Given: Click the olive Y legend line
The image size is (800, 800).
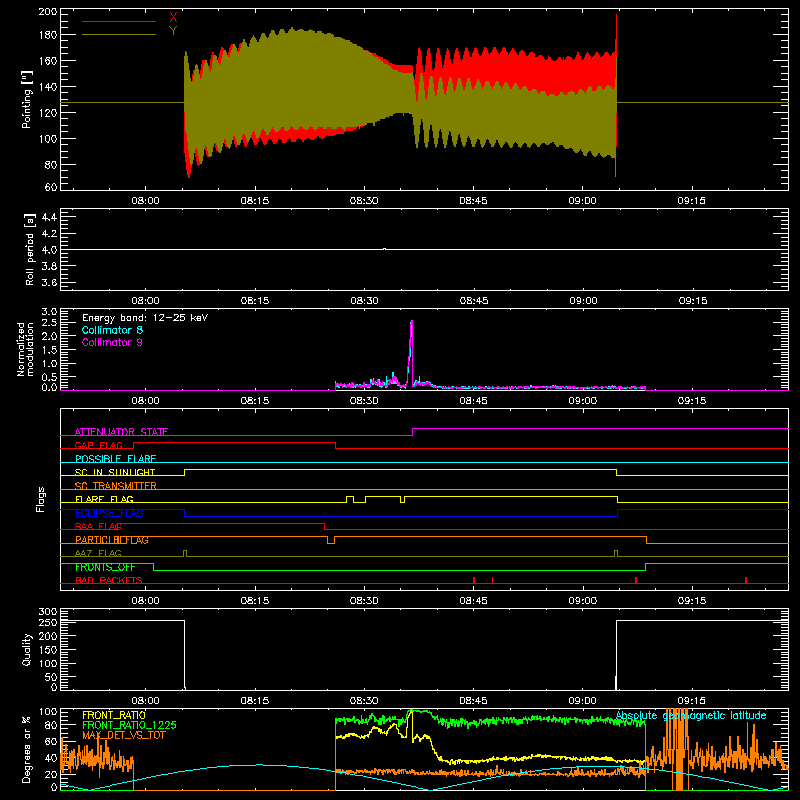Looking at the screenshot, I should coord(119,34).
